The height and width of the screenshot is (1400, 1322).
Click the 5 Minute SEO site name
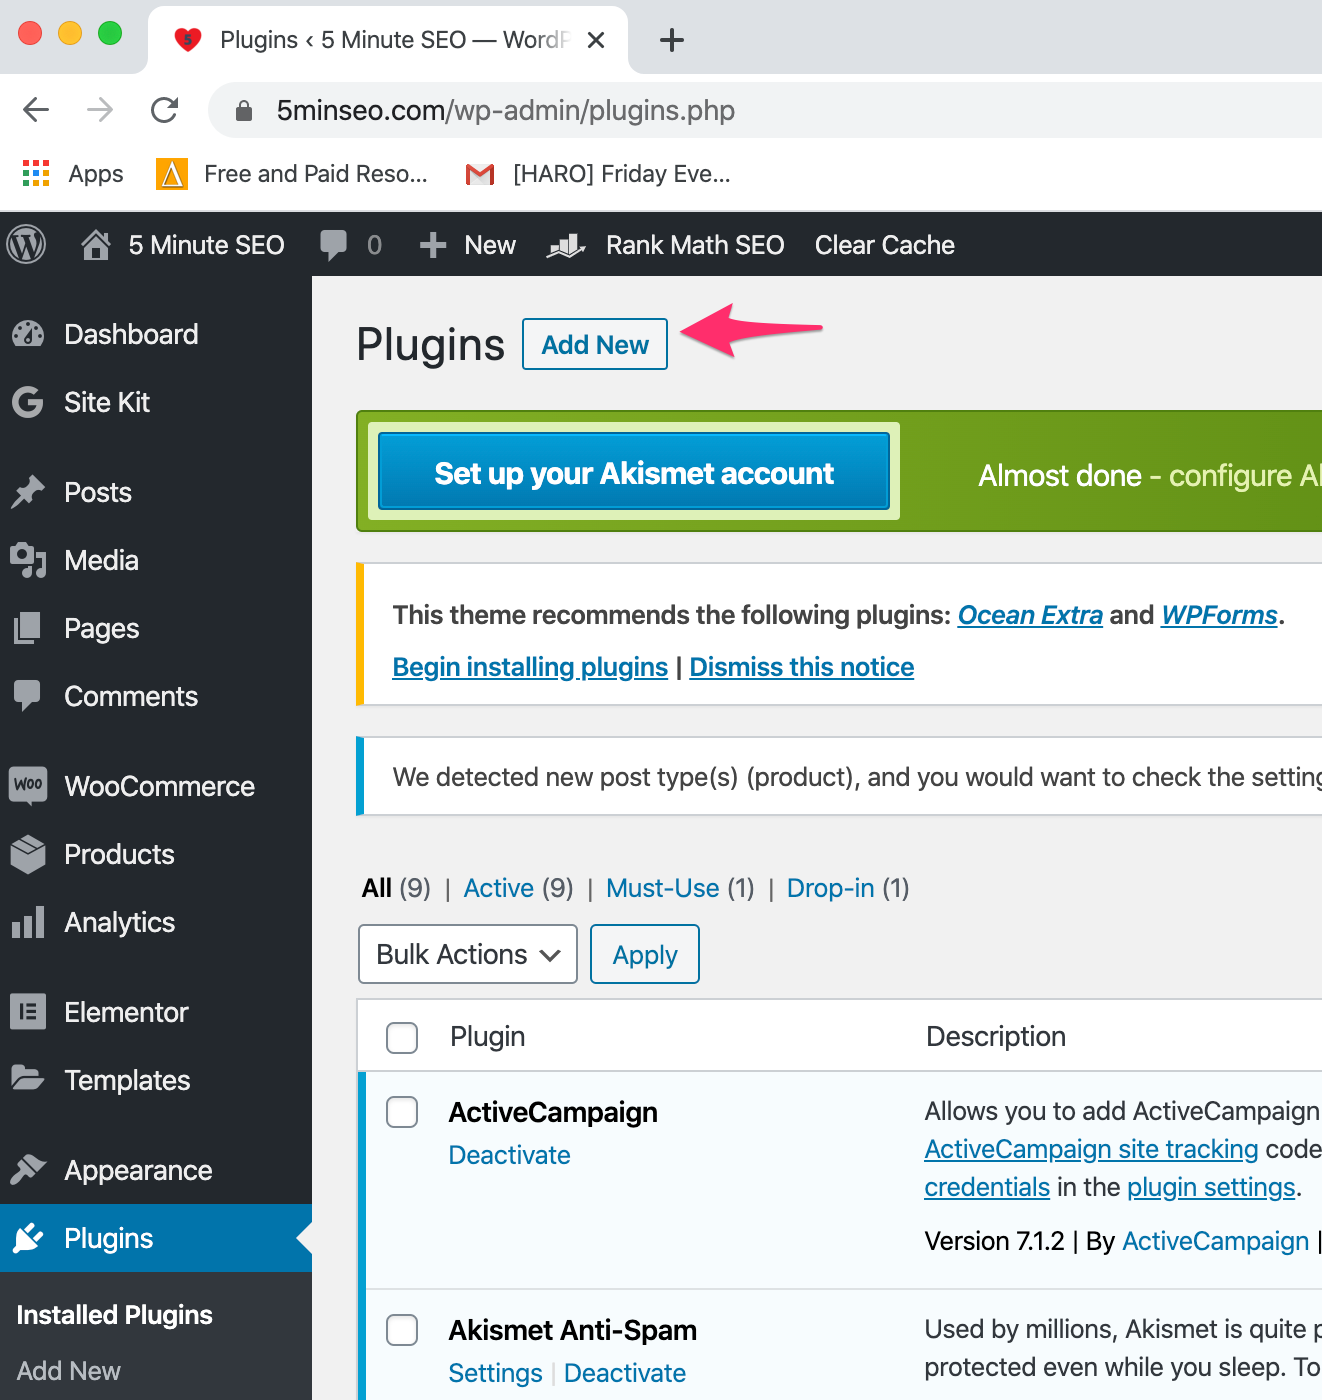[207, 245]
